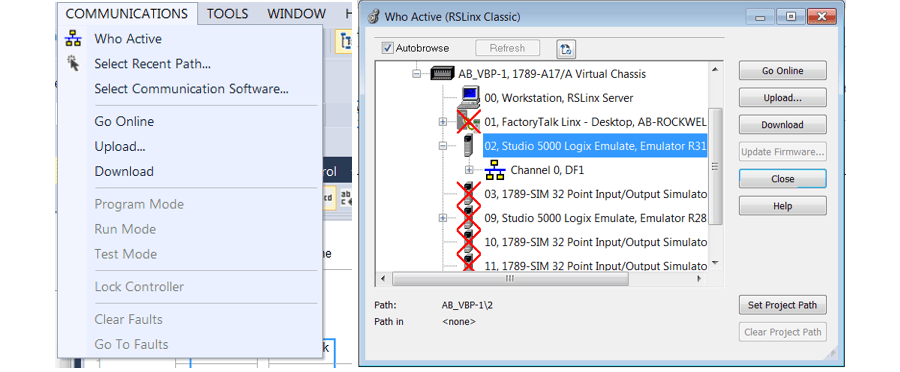Choose Download from Communications menu
This screenshot has height=372, width=900.
[x=124, y=171]
